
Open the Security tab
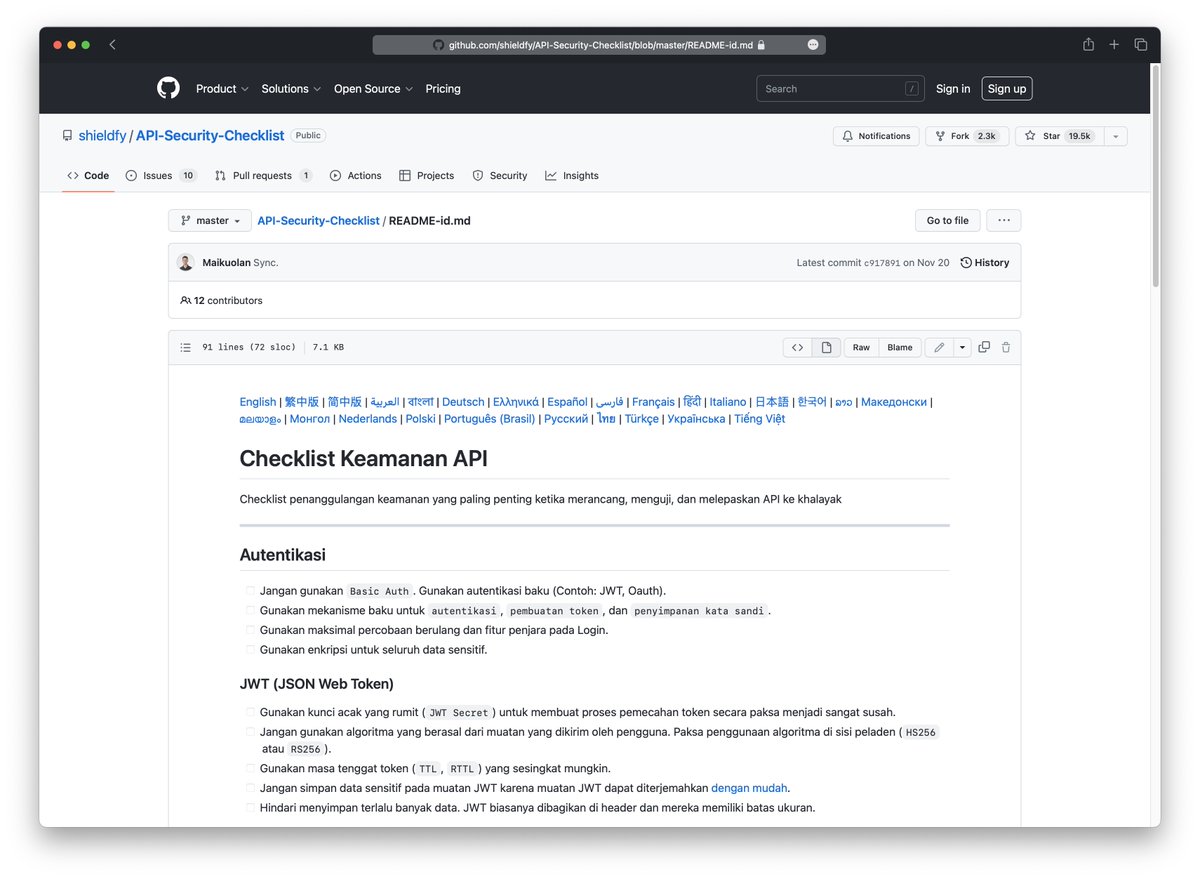(500, 175)
